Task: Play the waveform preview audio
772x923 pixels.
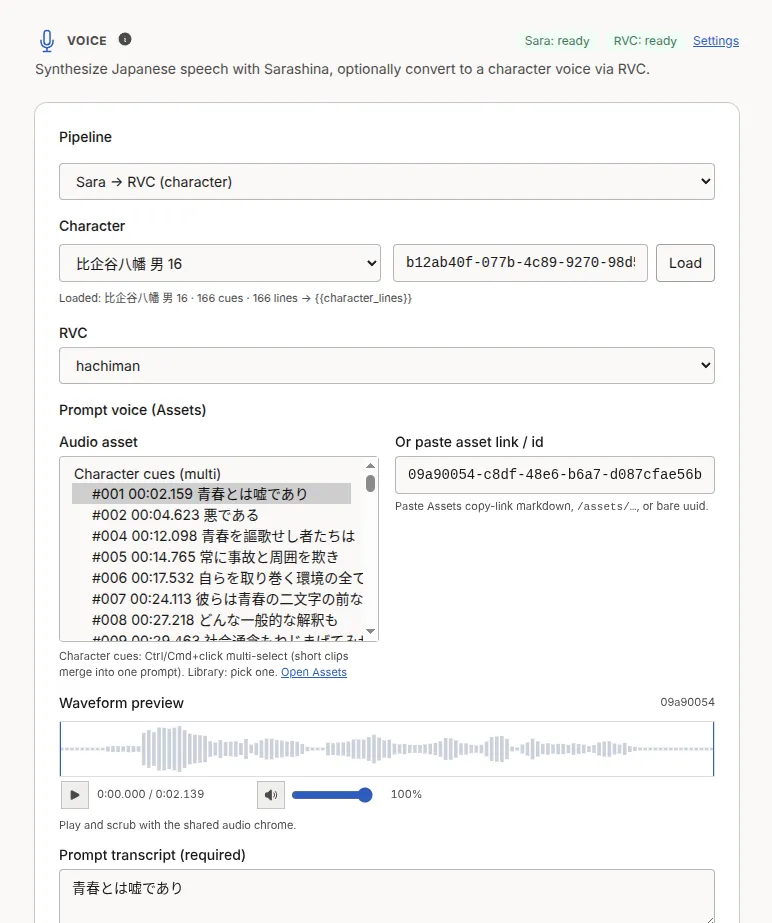Action: coord(75,795)
